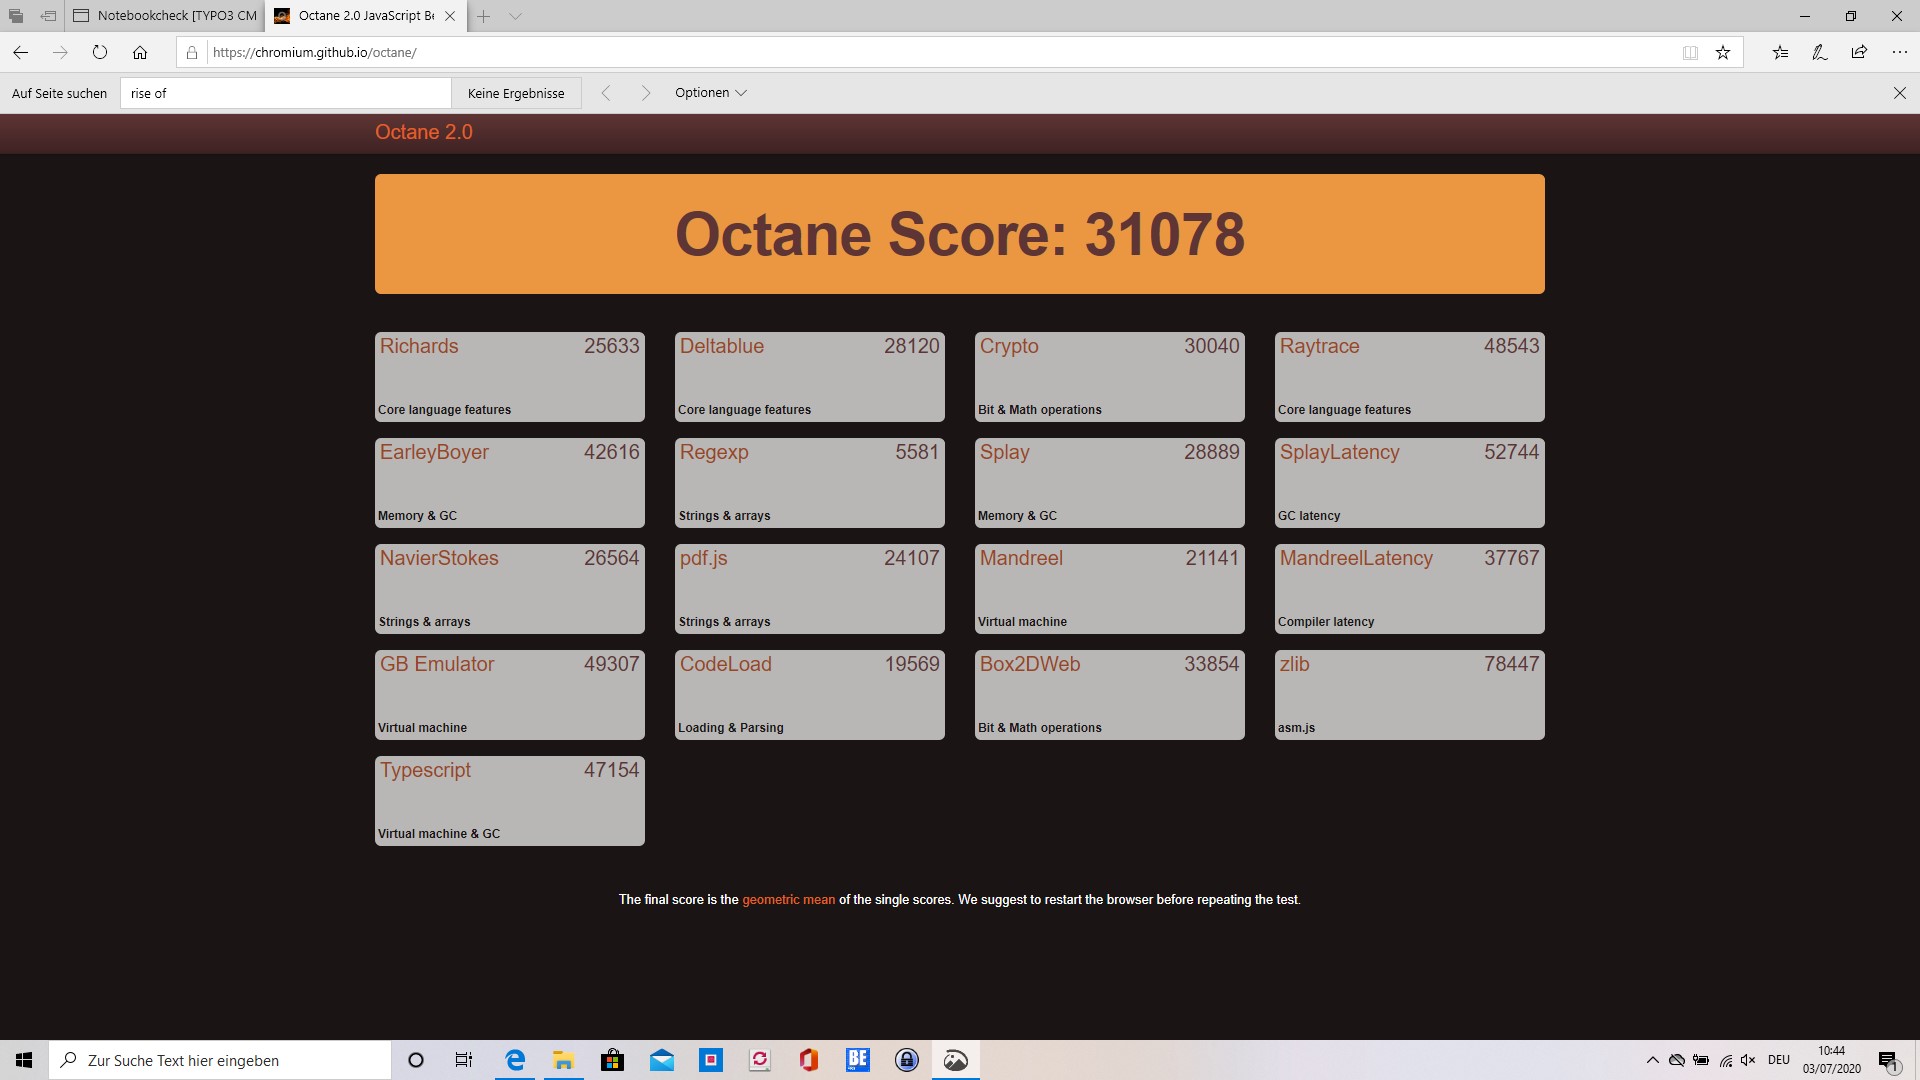The width and height of the screenshot is (1920, 1080).
Task: Click the find-on-page search field
Action: (x=285, y=93)
